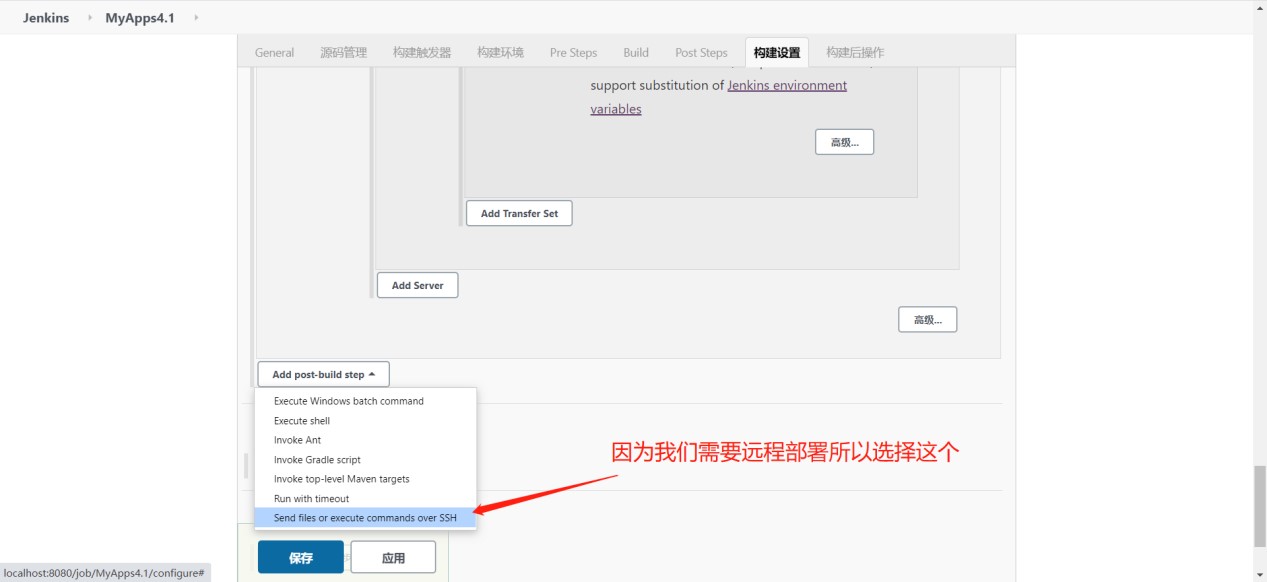Image resolution: width=1267 pixels, height=582 pixels.
Task: Select 'Invoke Gradle script' option
Action: [316, 459]
